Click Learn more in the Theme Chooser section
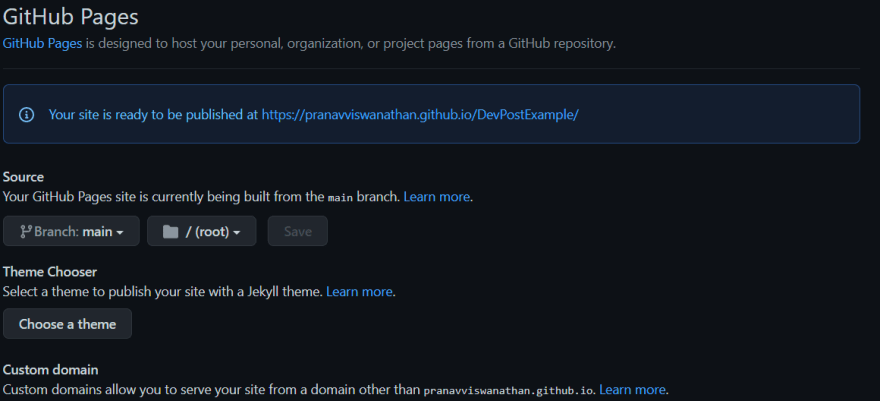 coord(359,292)
